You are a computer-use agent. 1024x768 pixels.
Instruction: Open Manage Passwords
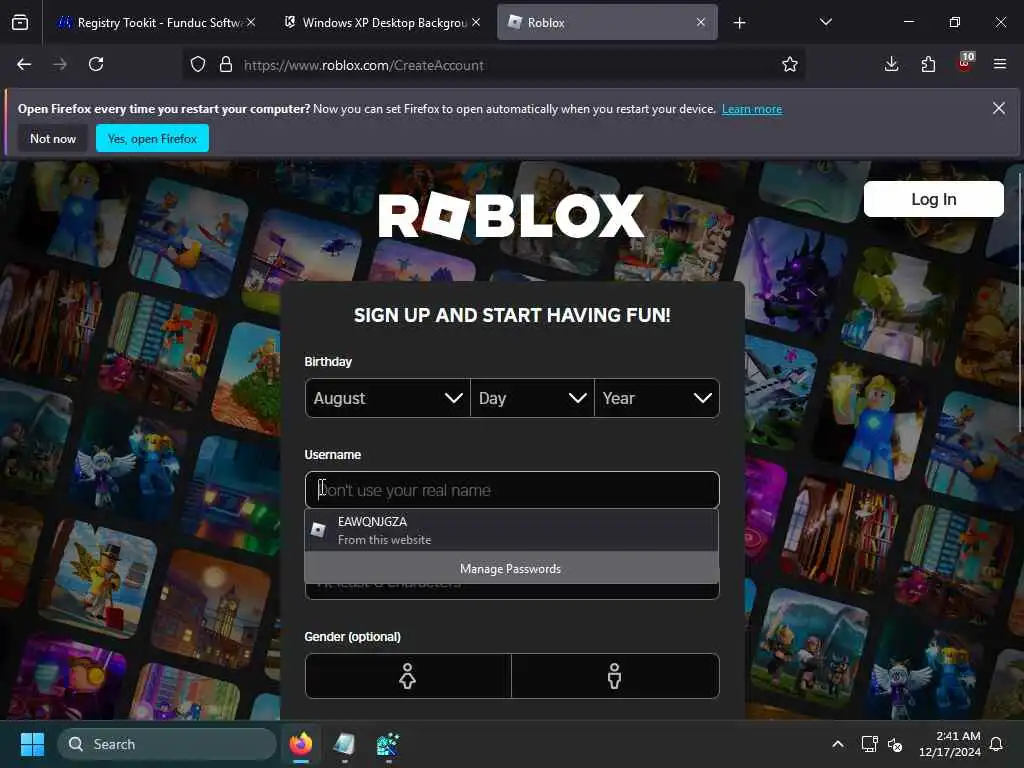click(x=511, y=568)
